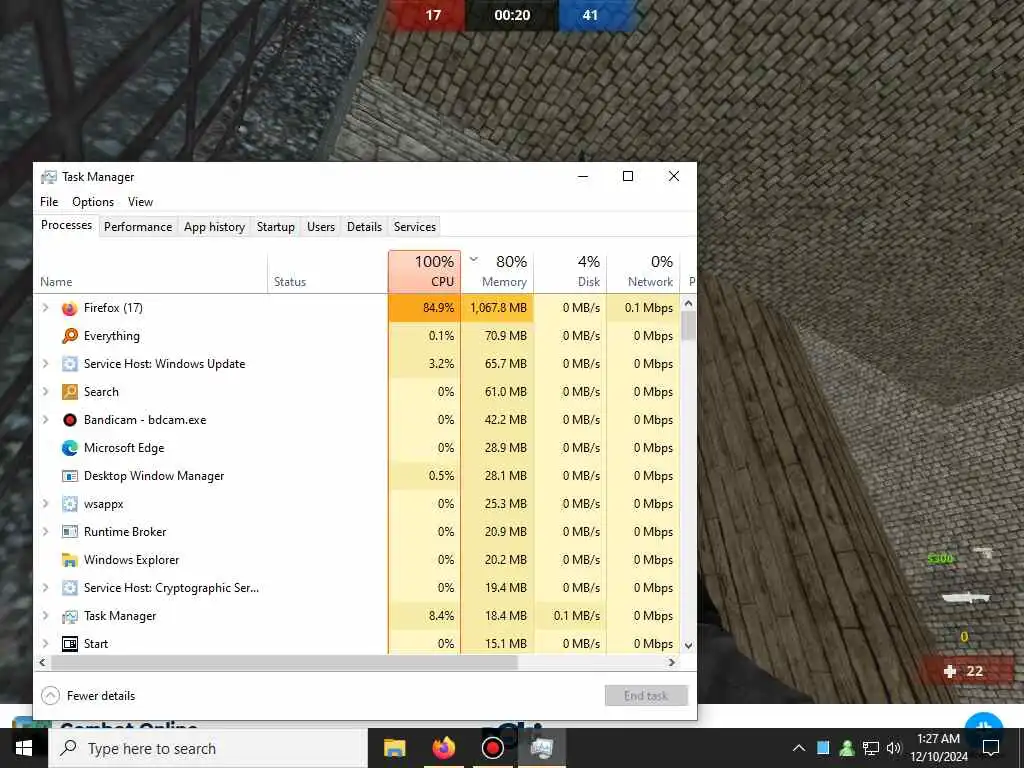
Task: Click the Task Manager taskbar icon
Action: click(x=541, y=748)
